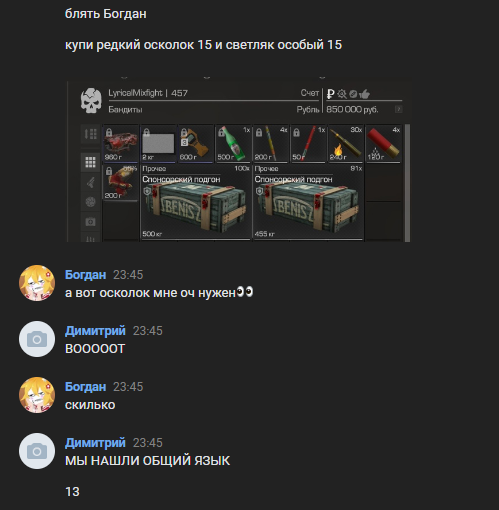Click the sort-list icon atop inventory sidebar
Screen dimensions: 499x510
pyautogui.click(x=90, y=134)
